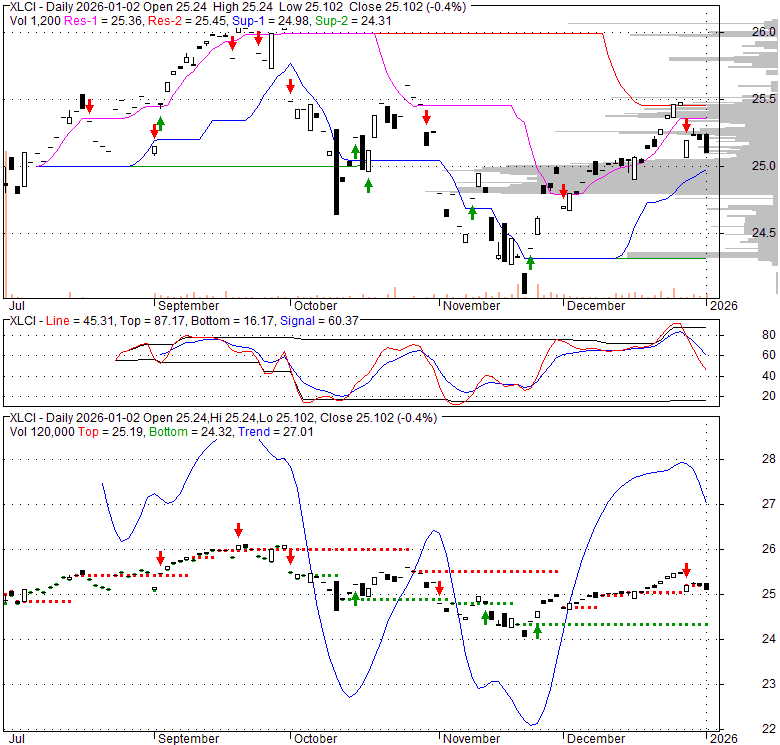Click the red sell arrow in late December on price chart
780x745 pixels.
(686, 125)
